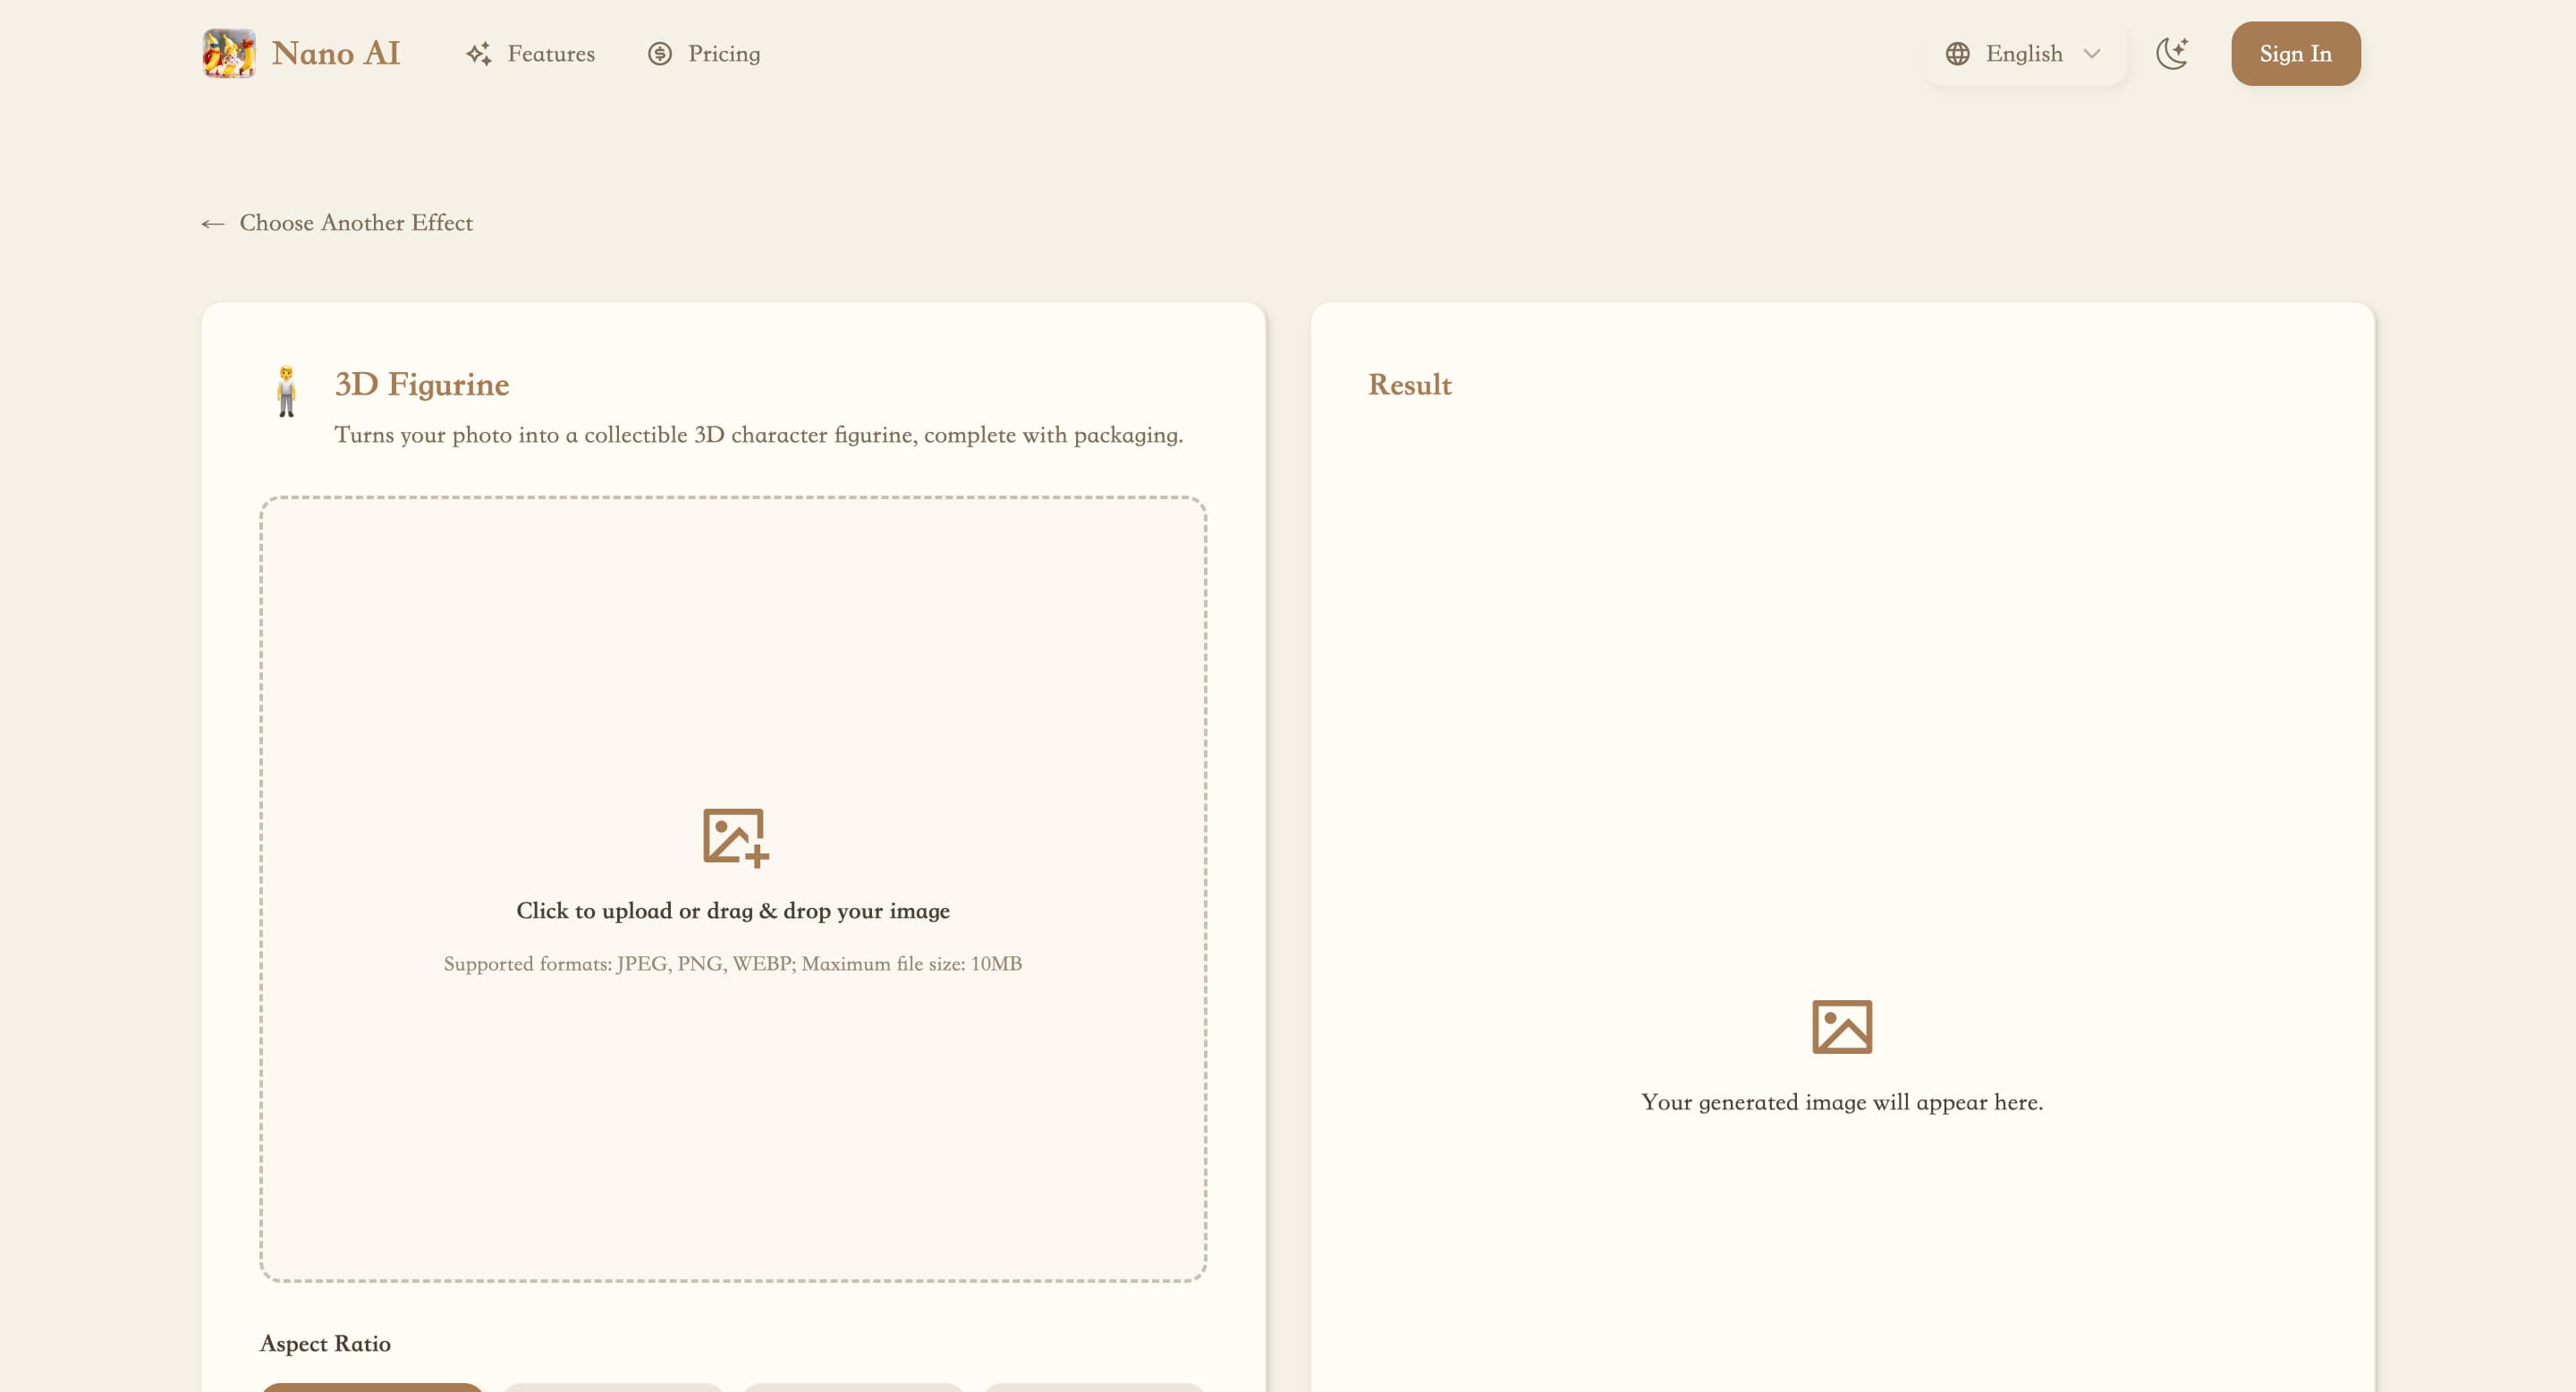Click the Result placeholder image icon
The width and height of the screenshot is (2576, 1392).
(1841, 1027)
